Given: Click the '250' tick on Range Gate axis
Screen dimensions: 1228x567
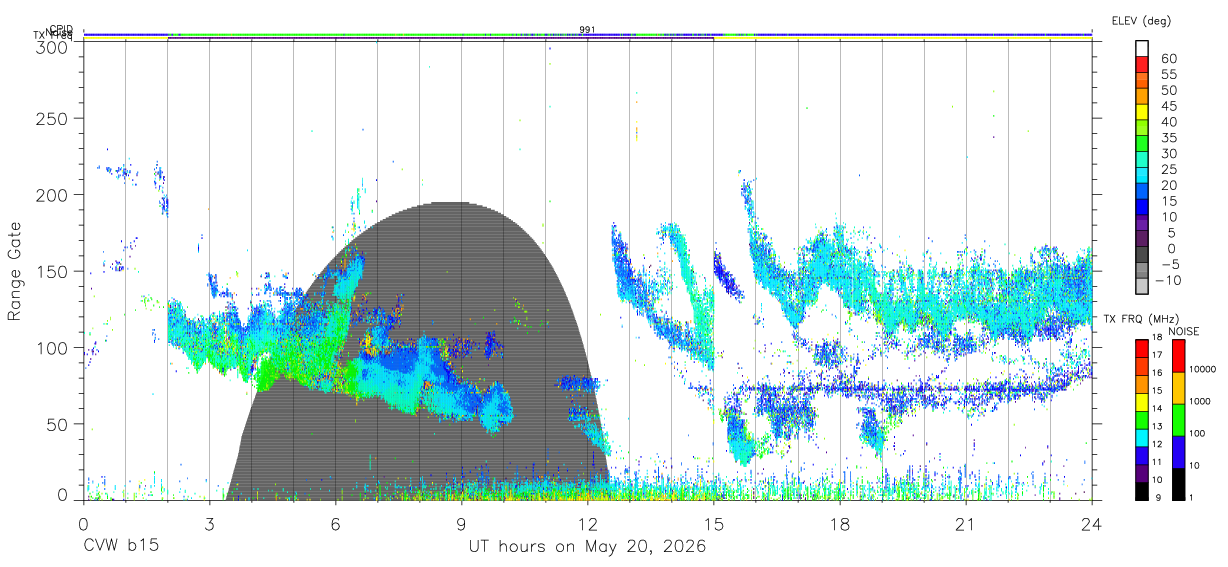Looking at the screenshot, I should [53, 119].
